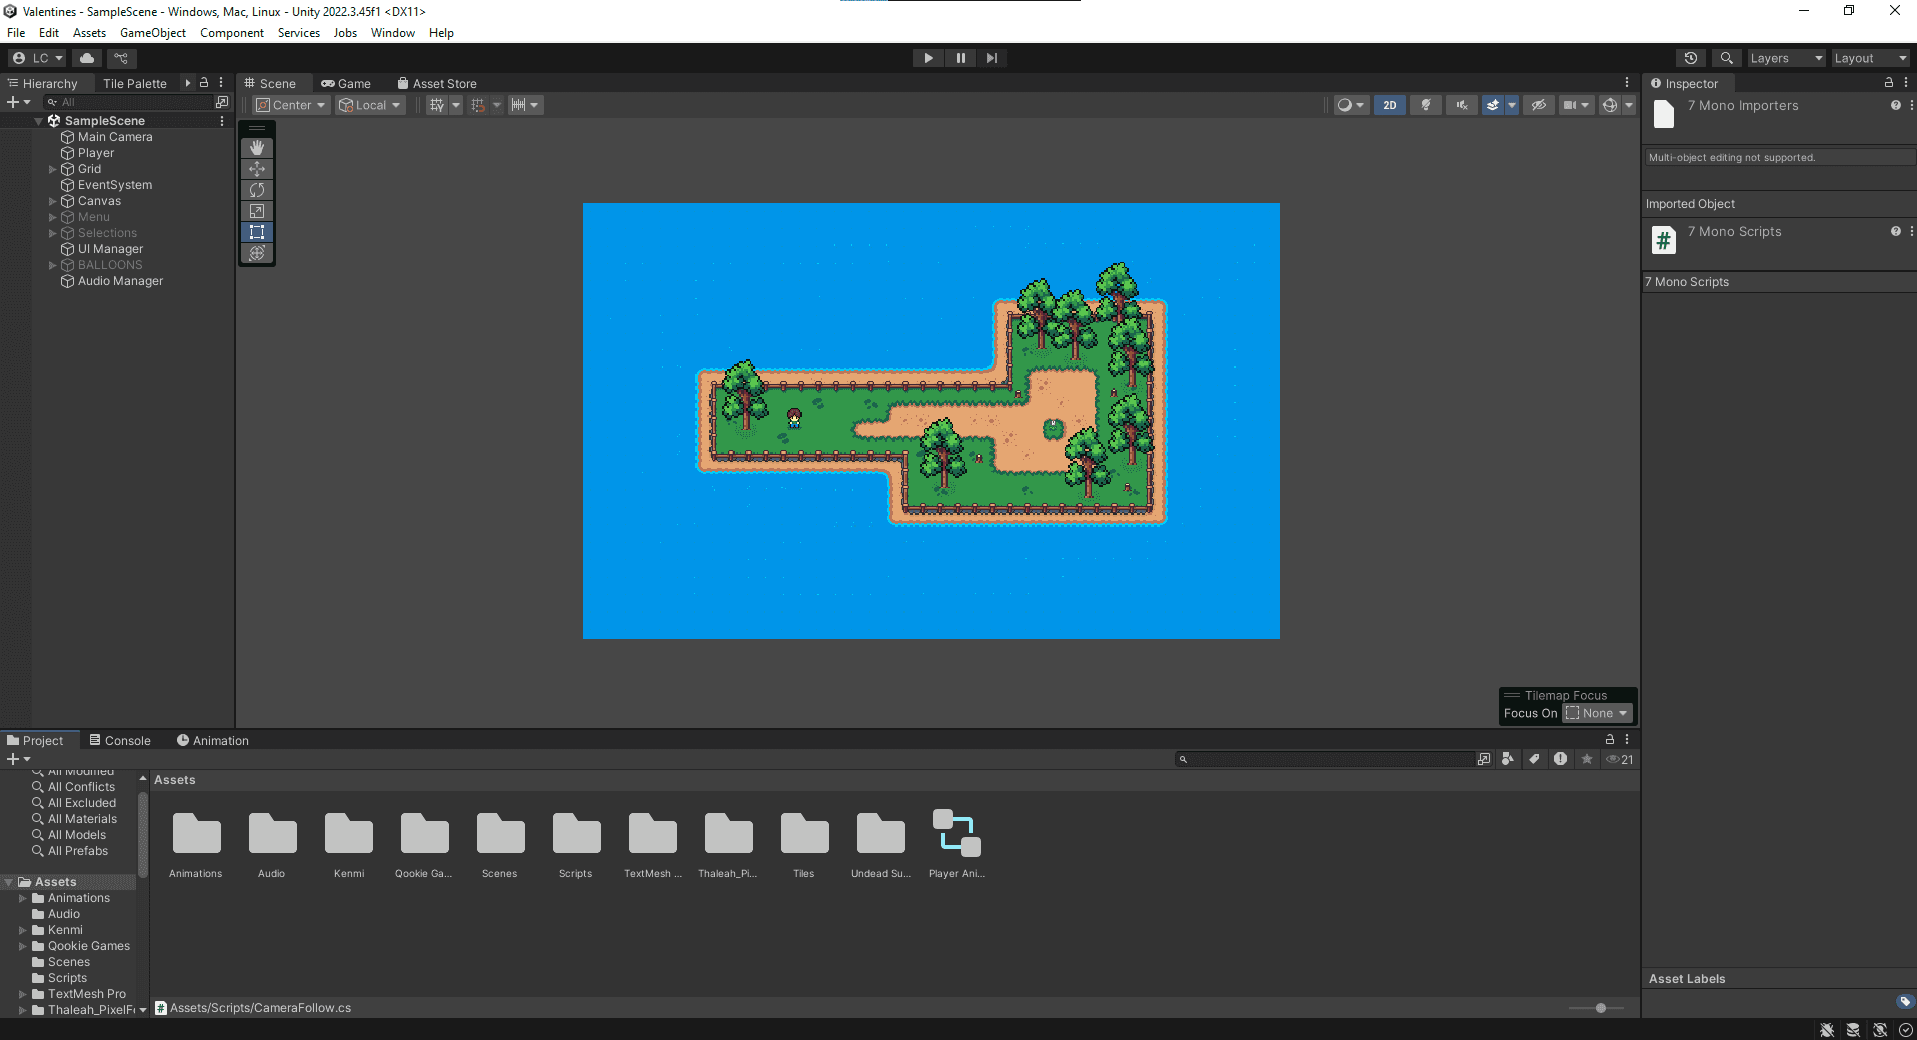Open Window menu
The image size is (1917, 1040).
393,33
